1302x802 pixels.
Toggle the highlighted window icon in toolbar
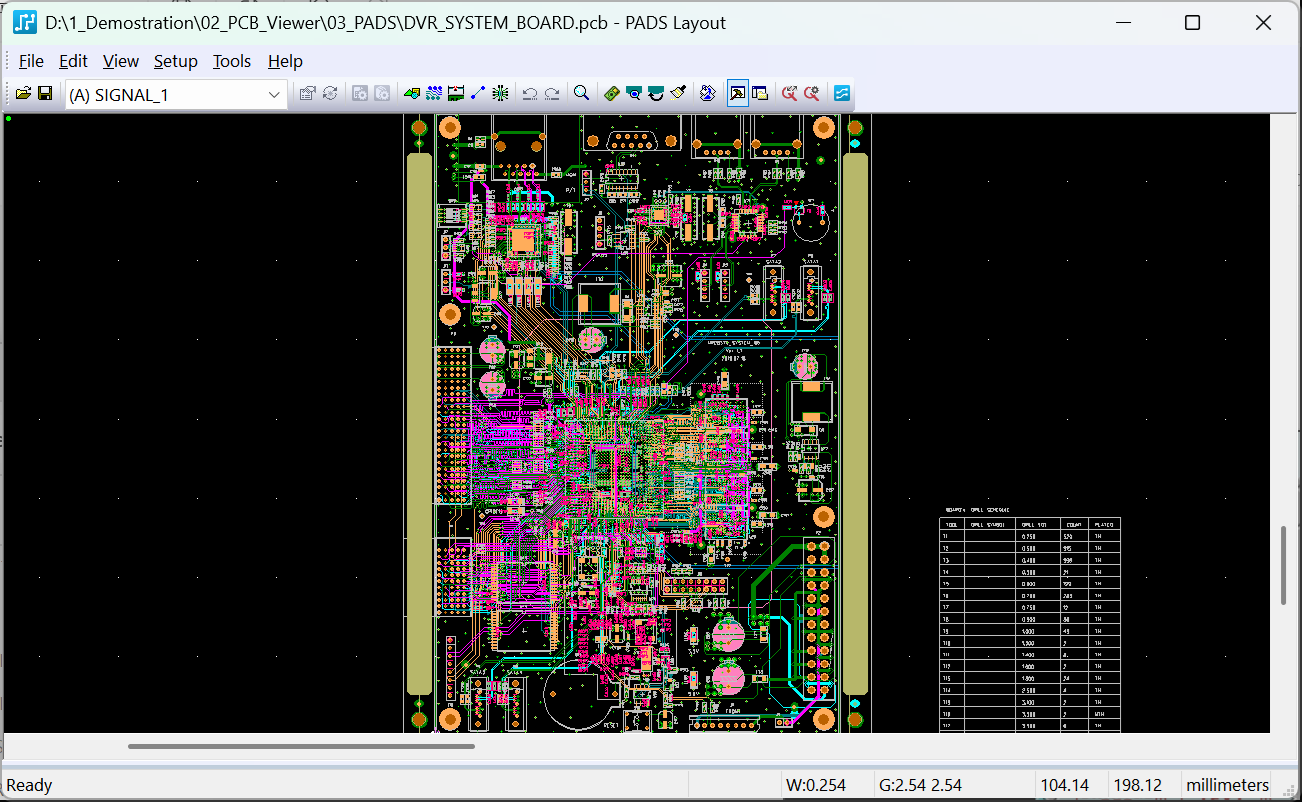[x=737, y=94]
